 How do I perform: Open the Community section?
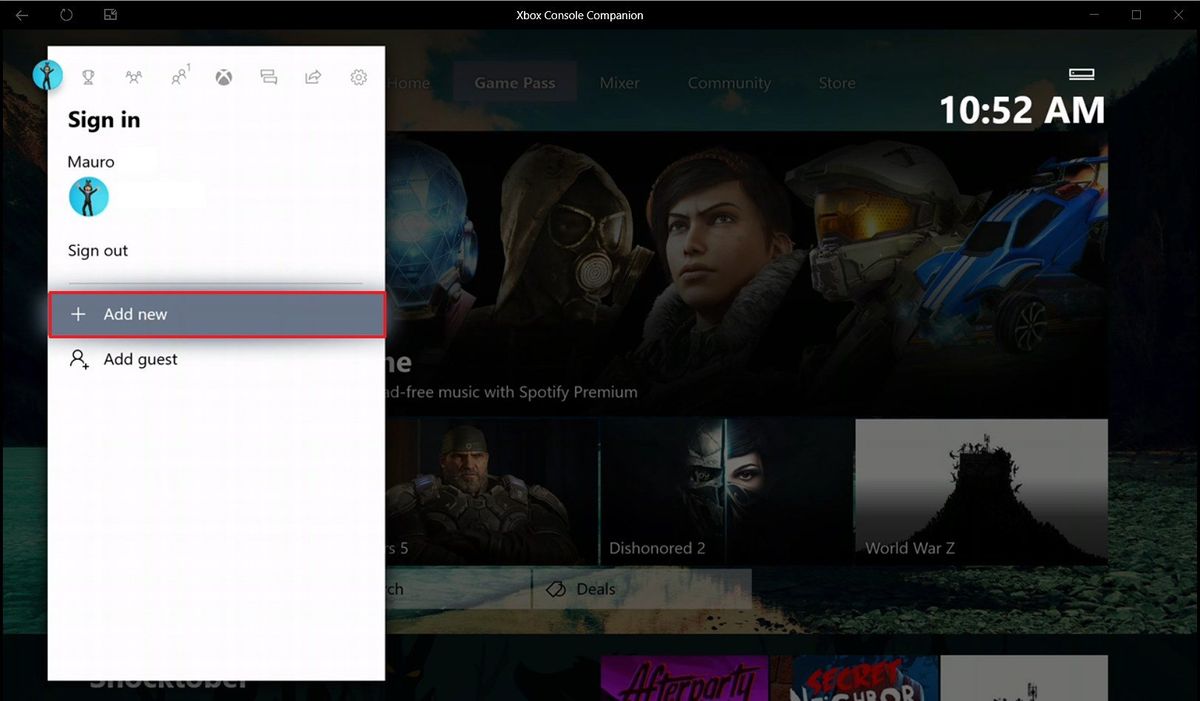729,82
